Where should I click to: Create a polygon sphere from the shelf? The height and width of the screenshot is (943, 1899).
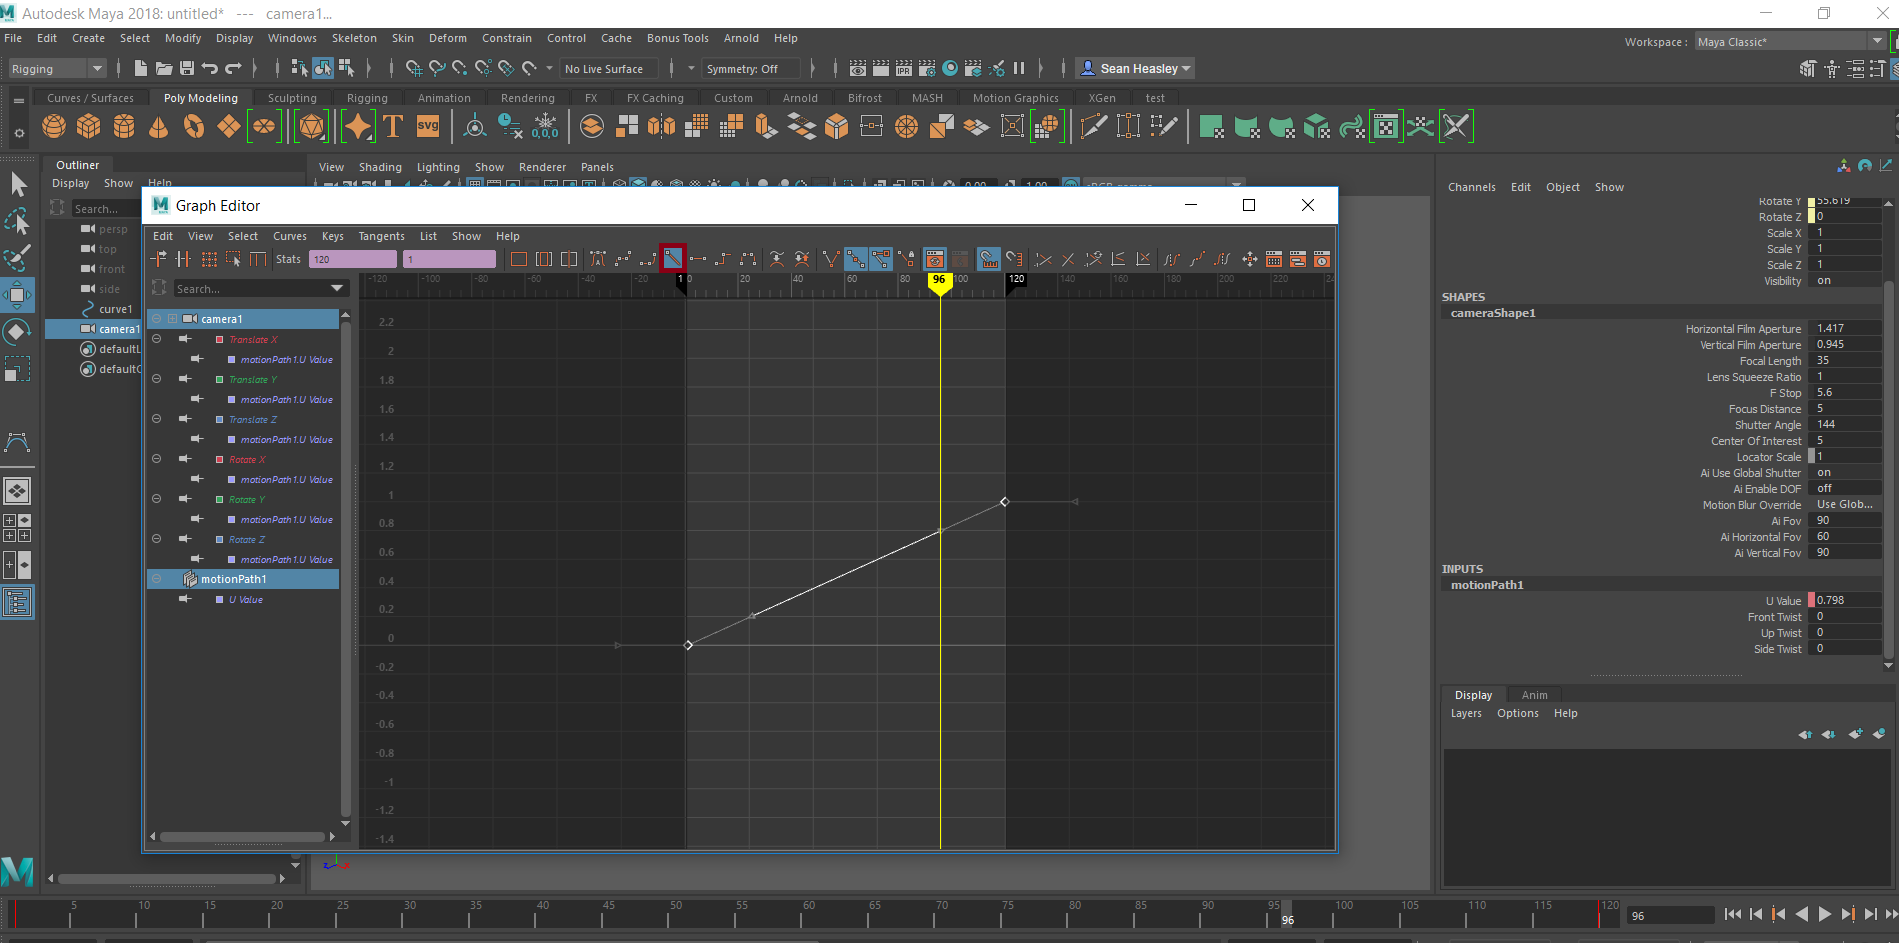click(54, 127)
